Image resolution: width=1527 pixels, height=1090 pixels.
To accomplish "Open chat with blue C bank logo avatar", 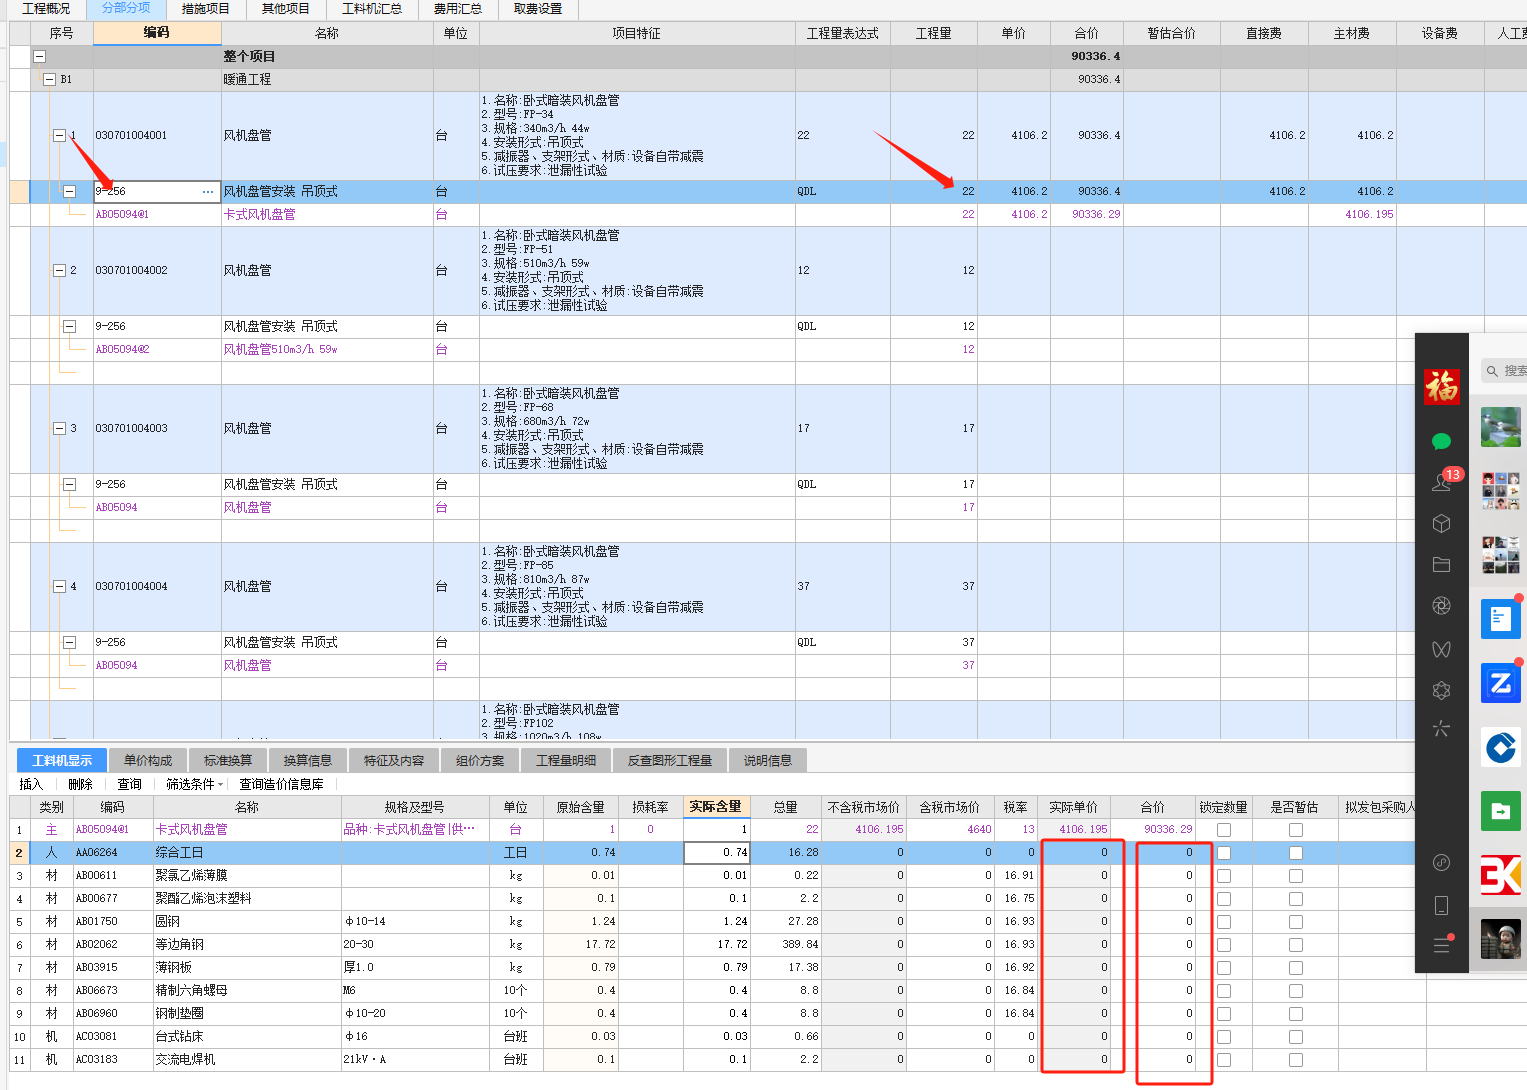I will (x=1501, y=747).
